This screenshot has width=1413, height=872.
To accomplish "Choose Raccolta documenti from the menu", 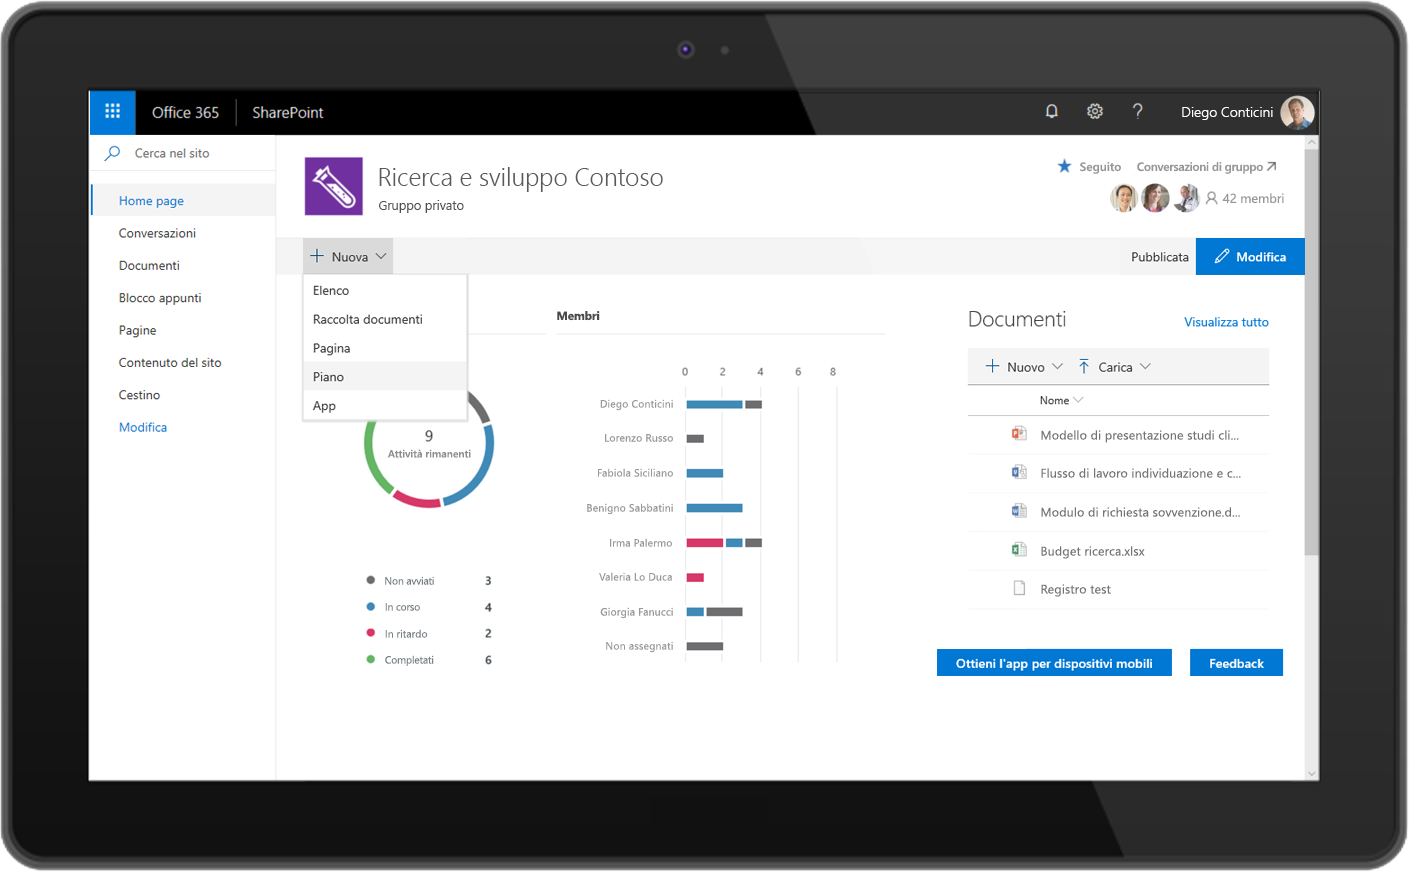I will 367,320.
